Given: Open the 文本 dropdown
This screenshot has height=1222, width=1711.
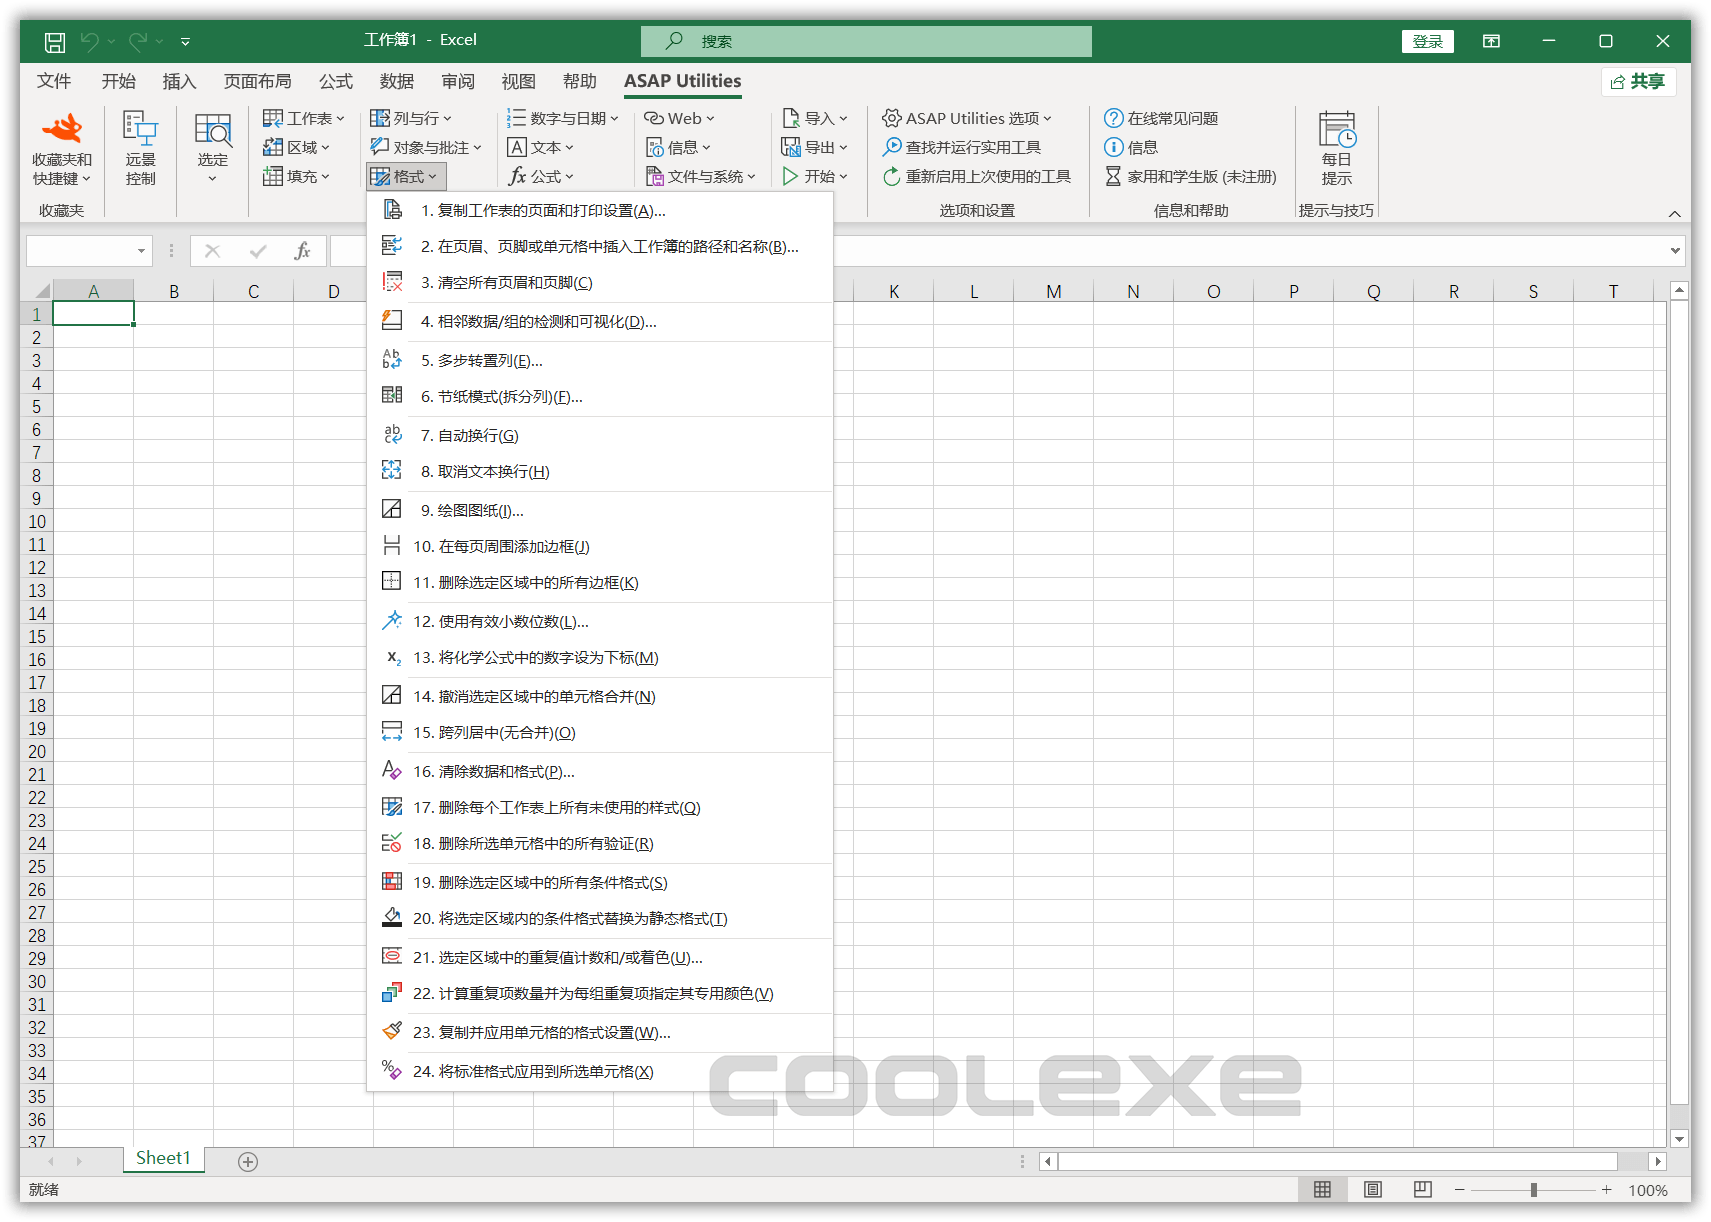Looking at the screenshot, I should [543, 147].
